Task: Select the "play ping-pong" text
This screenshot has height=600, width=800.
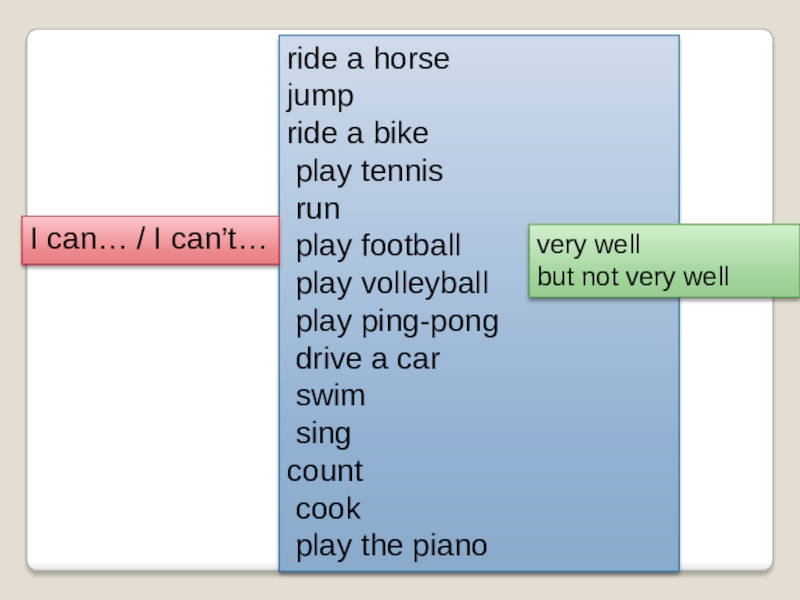Action: [x=396, y=322]
